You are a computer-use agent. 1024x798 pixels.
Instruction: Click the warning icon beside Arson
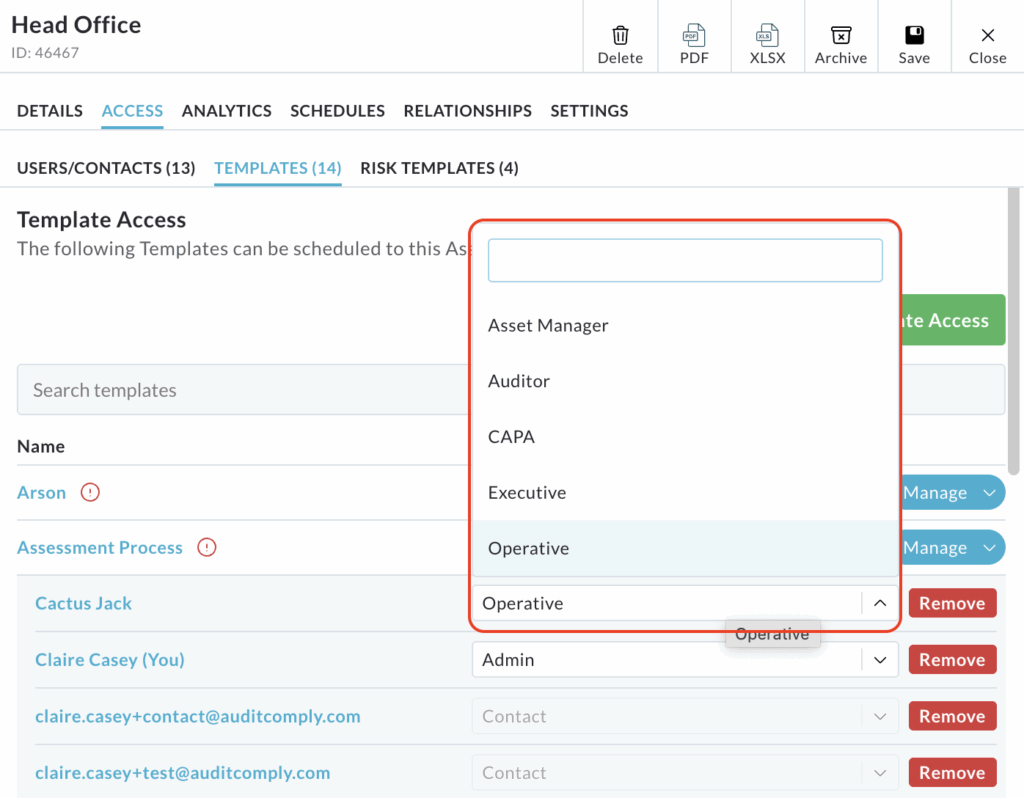tap(90, 492)
